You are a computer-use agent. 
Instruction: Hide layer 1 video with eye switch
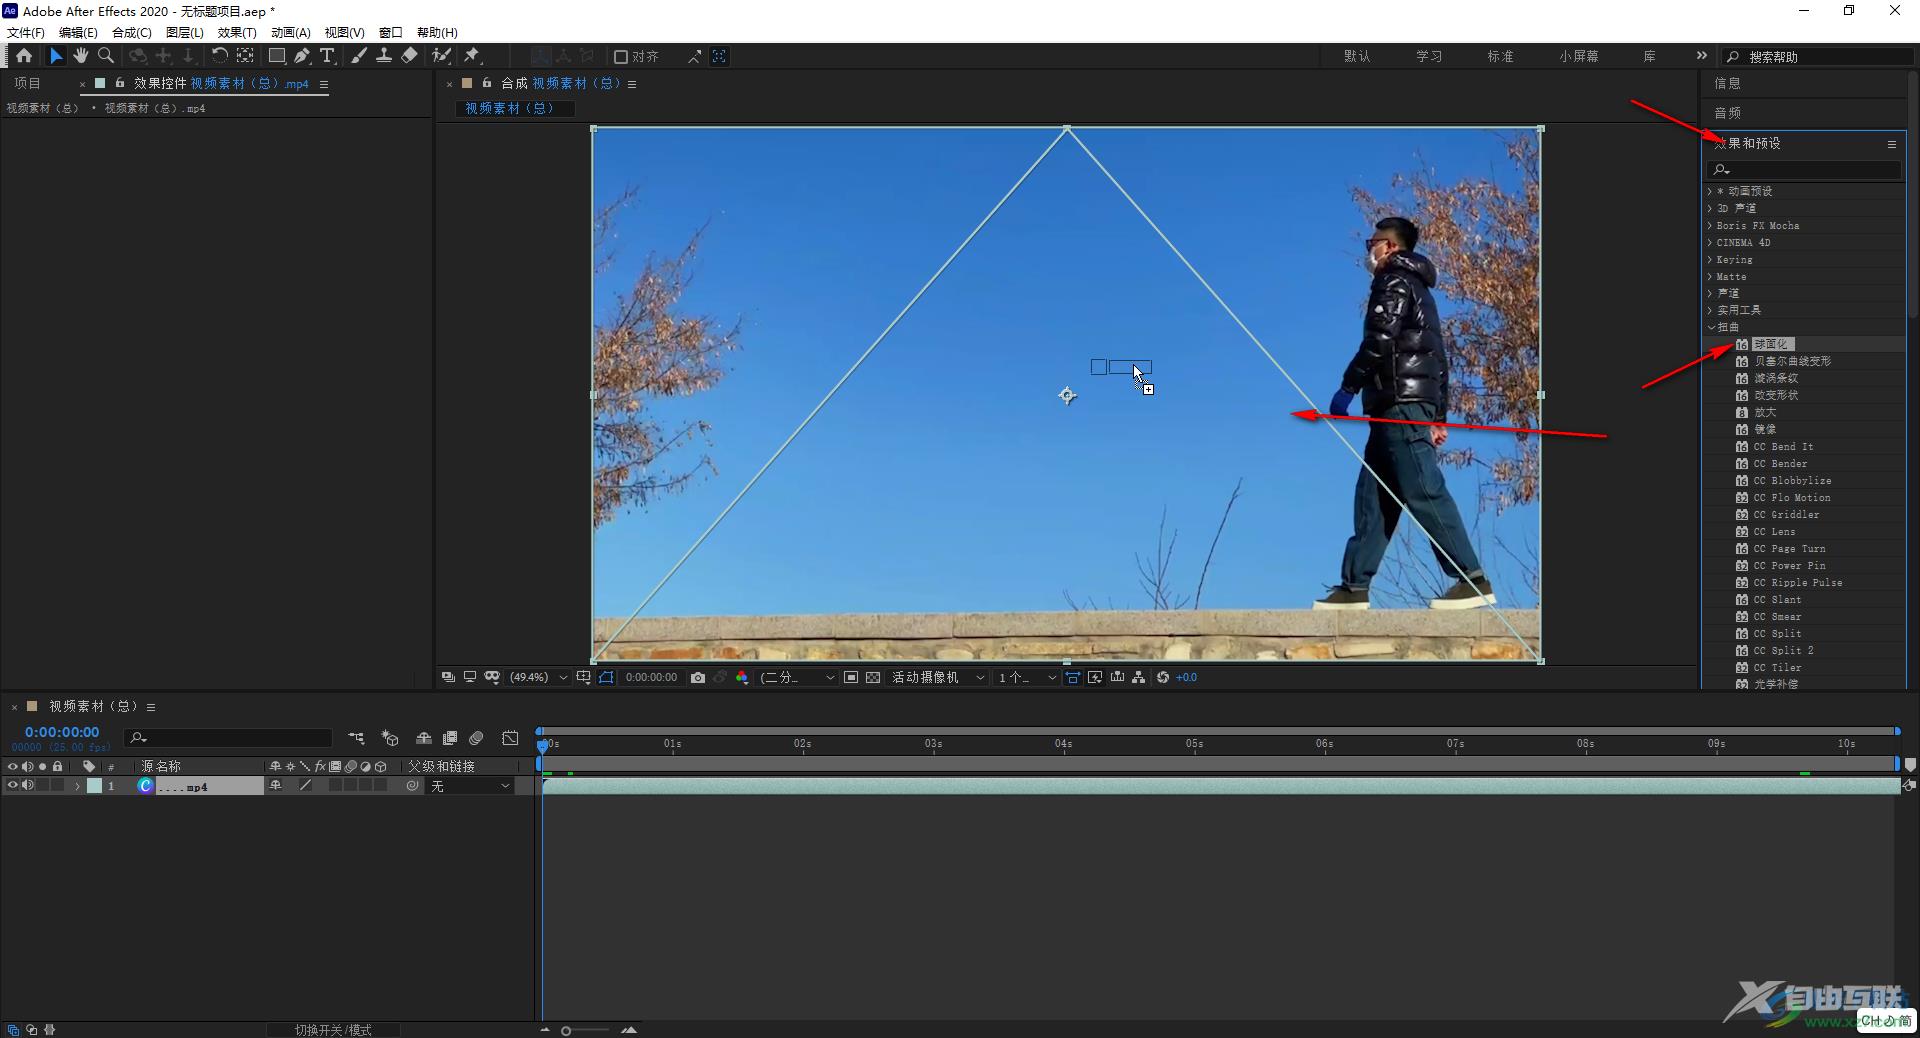click(x=13, y=786)
